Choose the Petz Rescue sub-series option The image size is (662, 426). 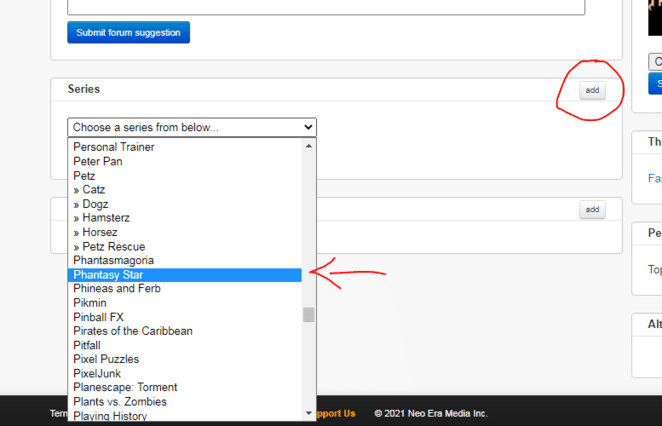[184, 247]
